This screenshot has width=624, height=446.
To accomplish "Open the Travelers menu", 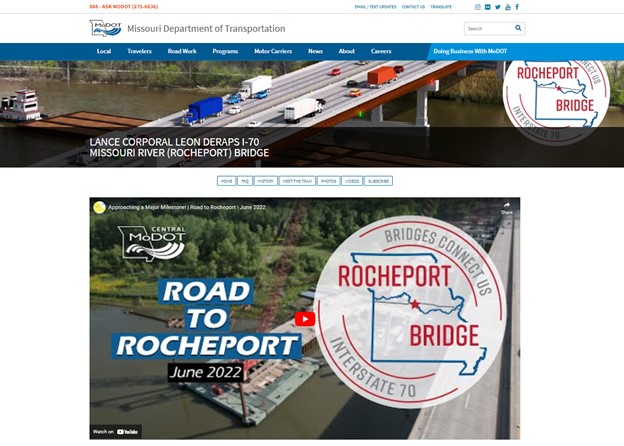I will click(x=139, y=51).
